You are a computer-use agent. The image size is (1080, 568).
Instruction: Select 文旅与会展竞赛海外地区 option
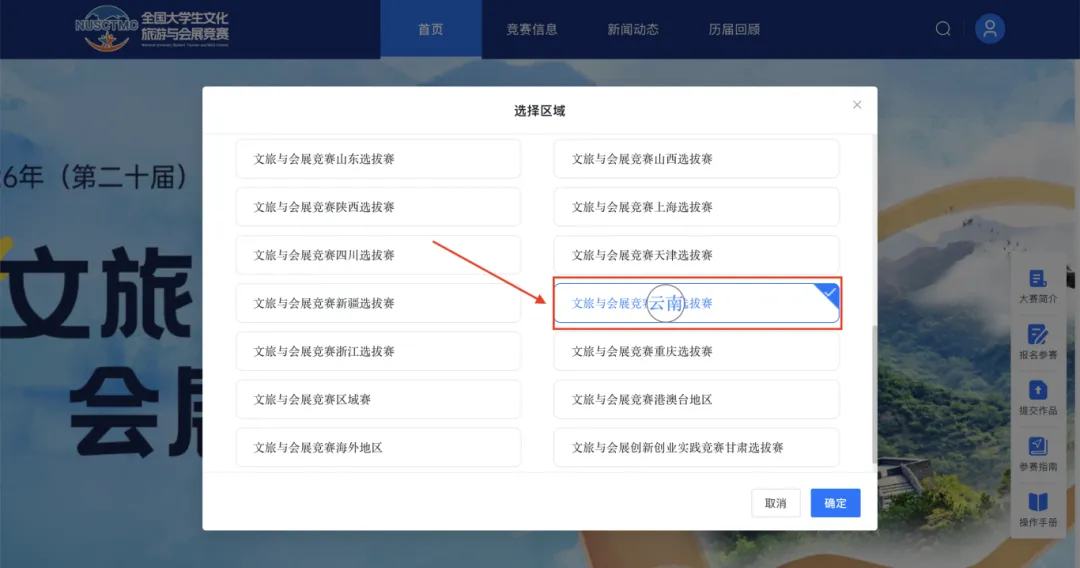coord(378,448)
